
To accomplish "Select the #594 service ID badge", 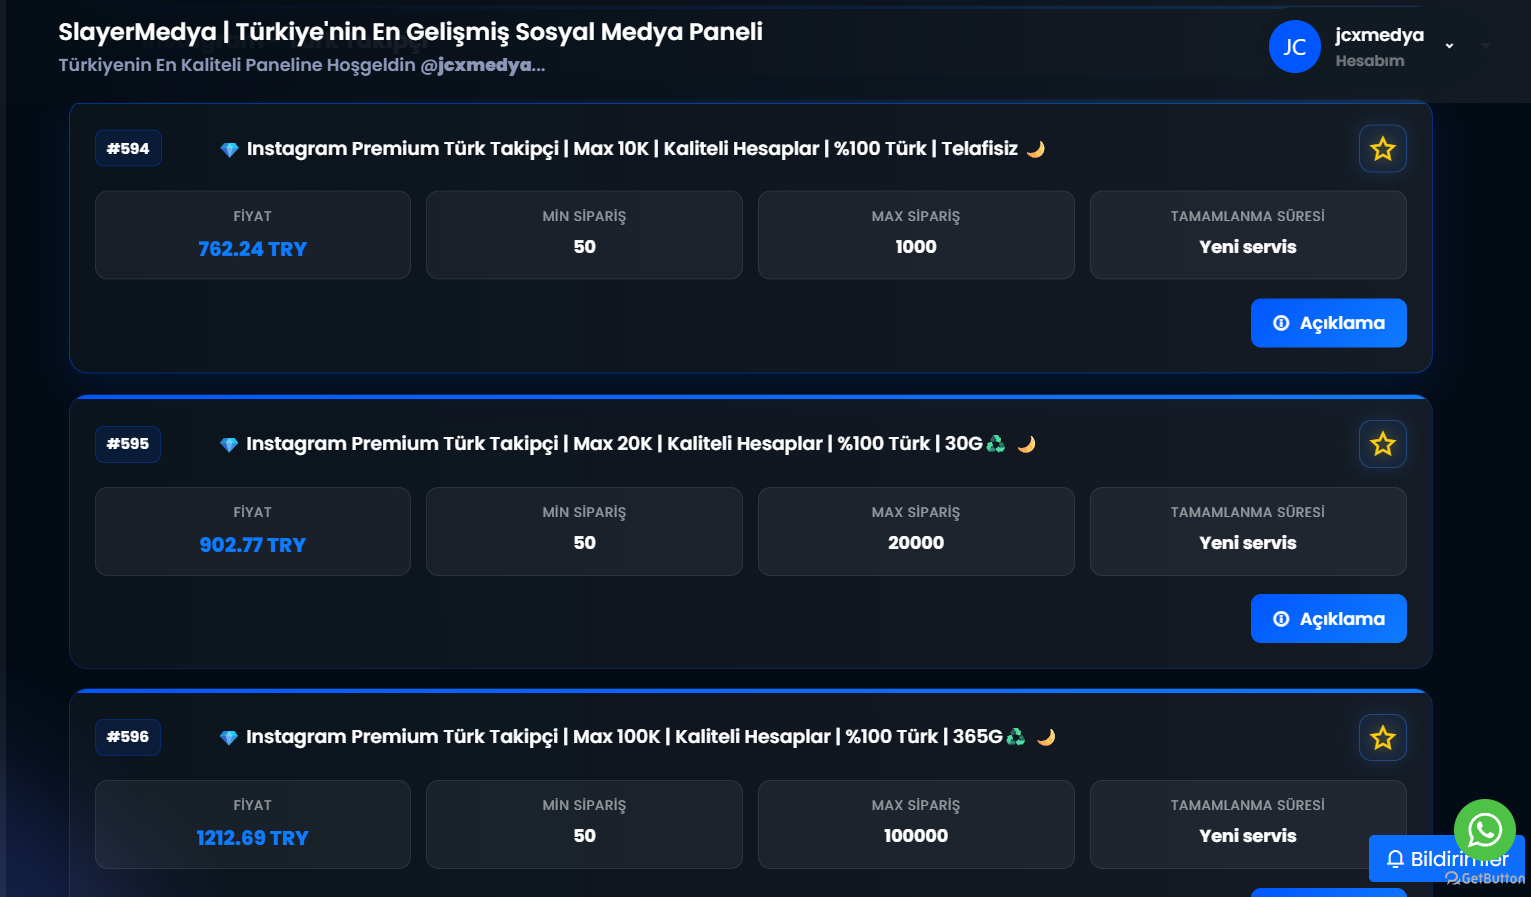I will [x=128, y=149].
